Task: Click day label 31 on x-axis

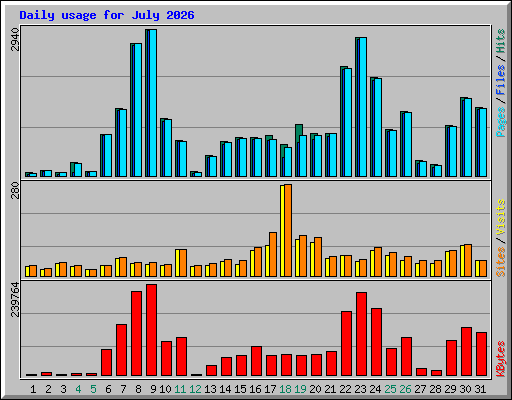Action: click(480, 389)
